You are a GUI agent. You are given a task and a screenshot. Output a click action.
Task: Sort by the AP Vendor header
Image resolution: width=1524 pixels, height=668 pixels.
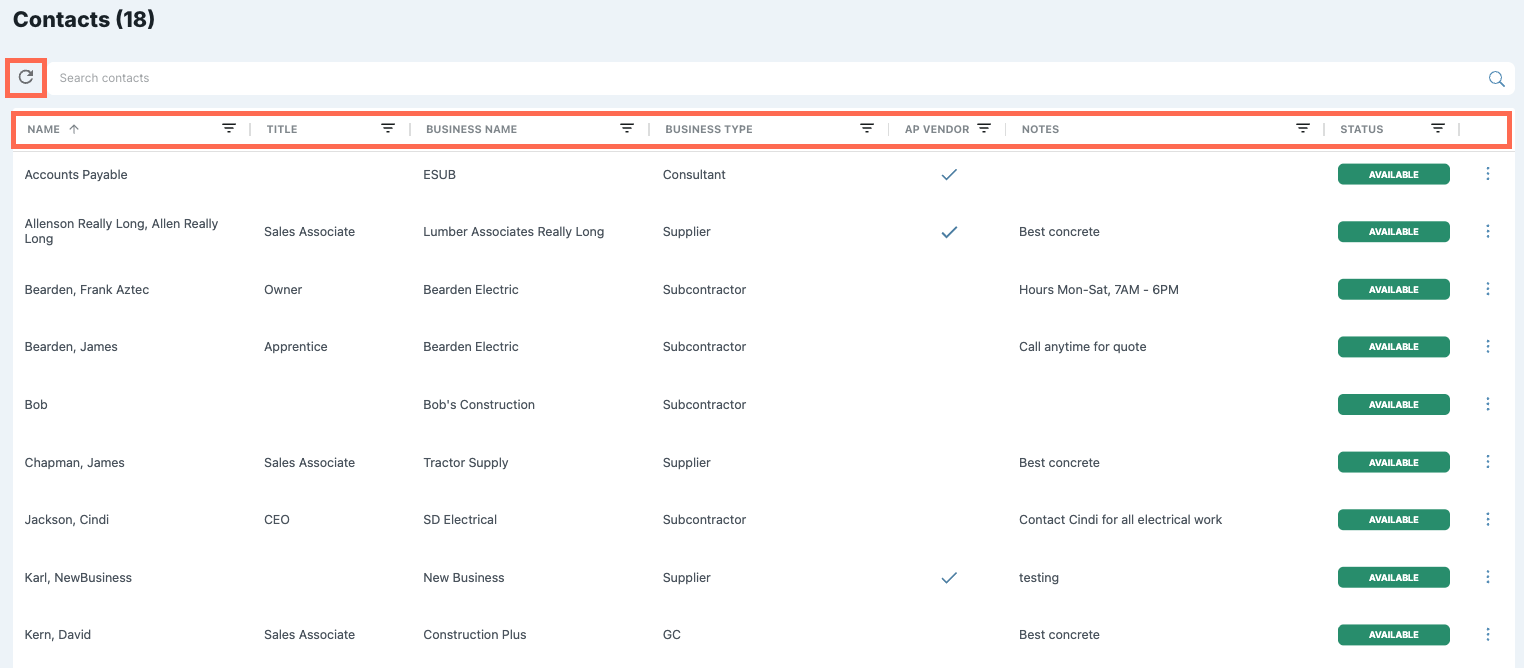937,129
